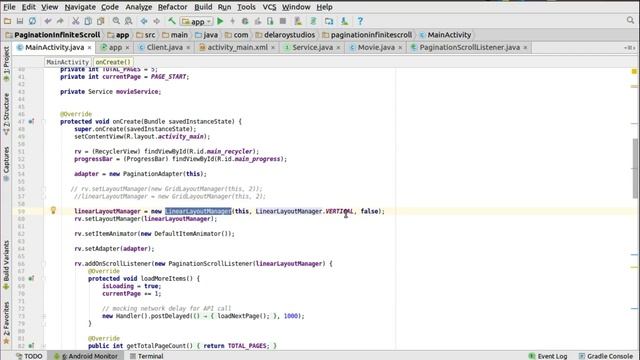Image resolution: width=640 pixels, height=360 pixels.
Task: Collapse the addOnScrollListener fold marker
Action: point(43,264)
